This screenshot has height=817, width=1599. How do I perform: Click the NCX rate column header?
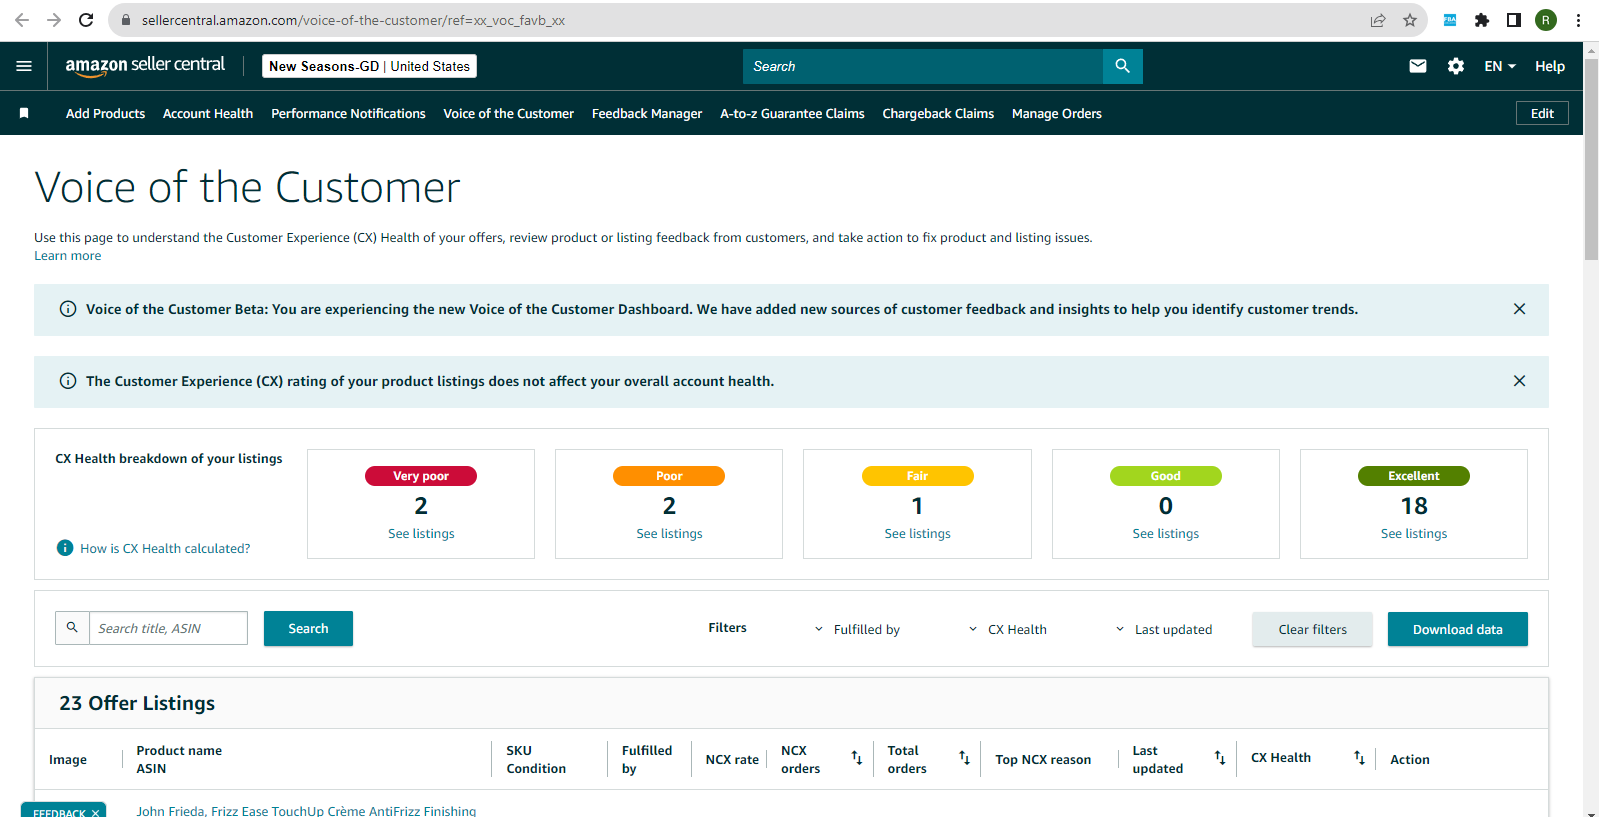tap(732, 759)
